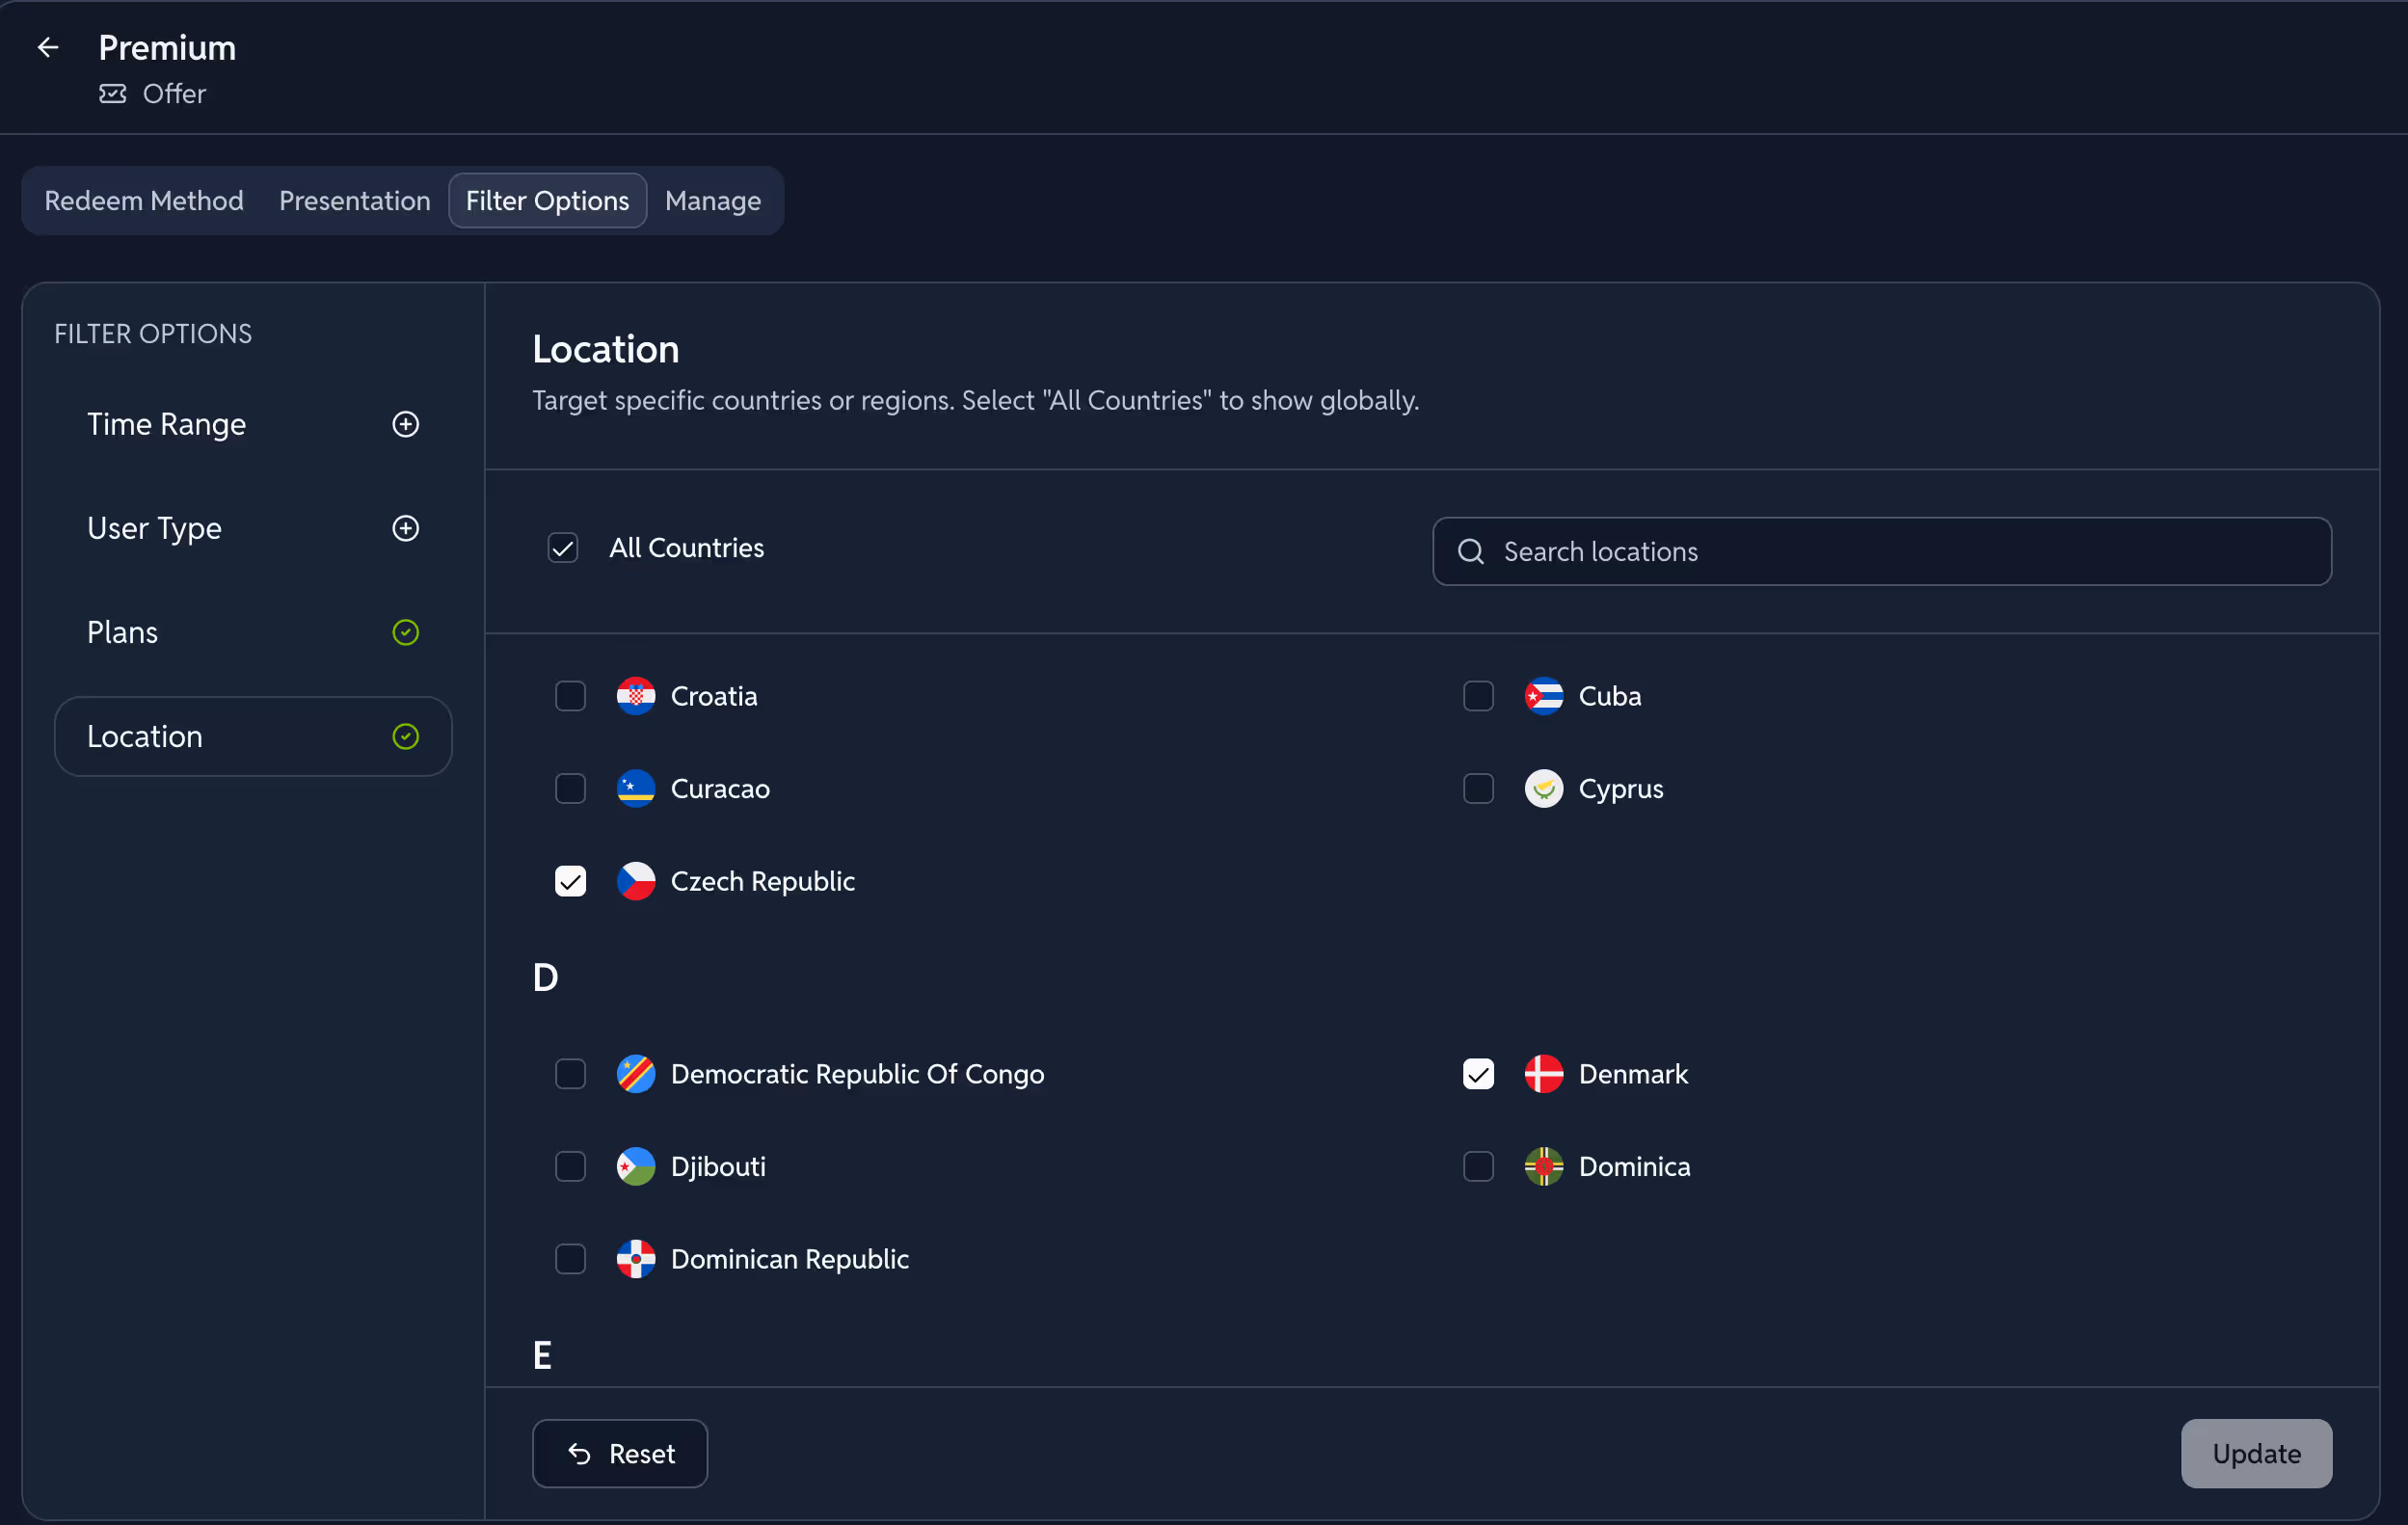This screenshot has width=2408, height=1525.
Task: Click the search magnifier icon in locations field
Action: click(x=1470, y=551)
